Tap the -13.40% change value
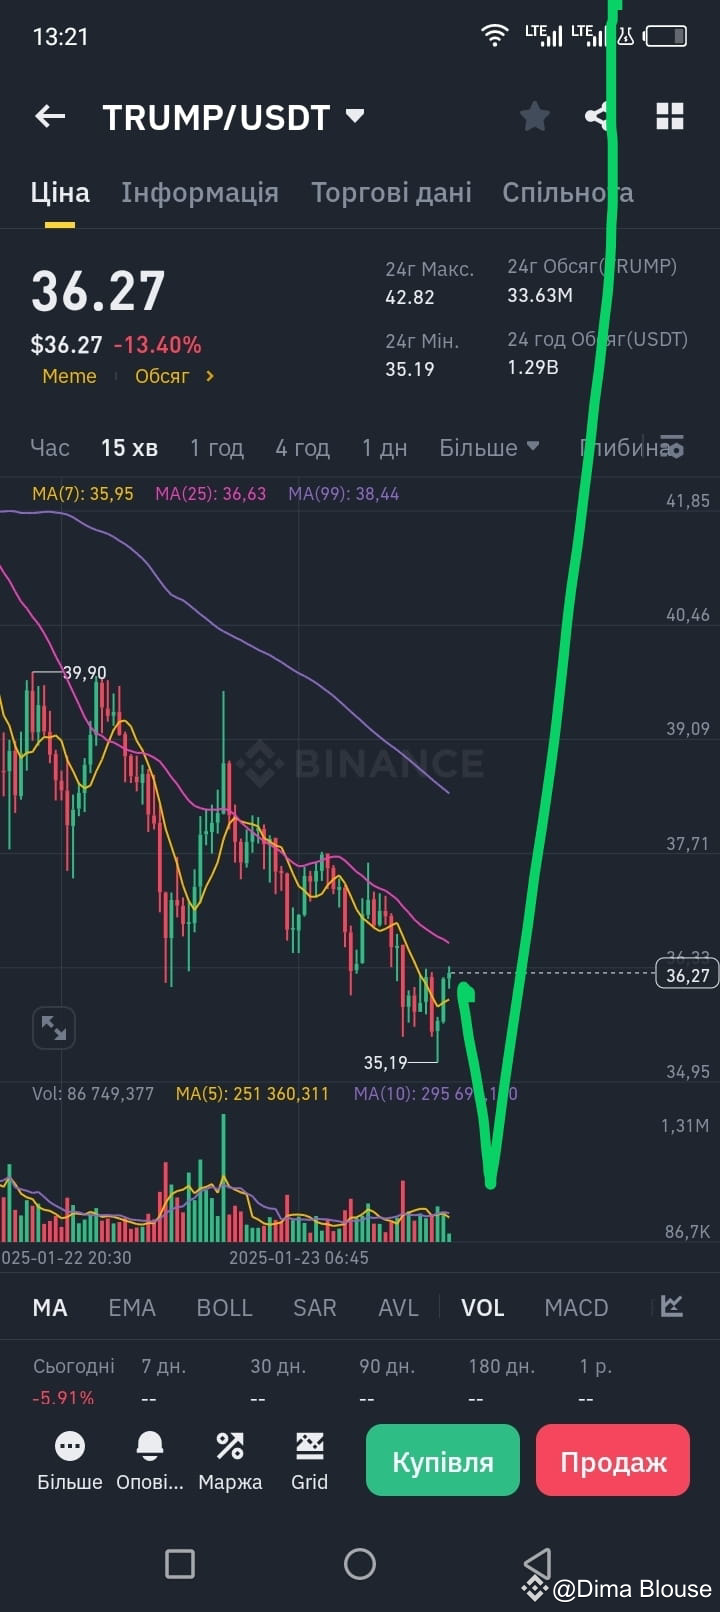This screenshot has height=1612, width=720. [157, 345]
